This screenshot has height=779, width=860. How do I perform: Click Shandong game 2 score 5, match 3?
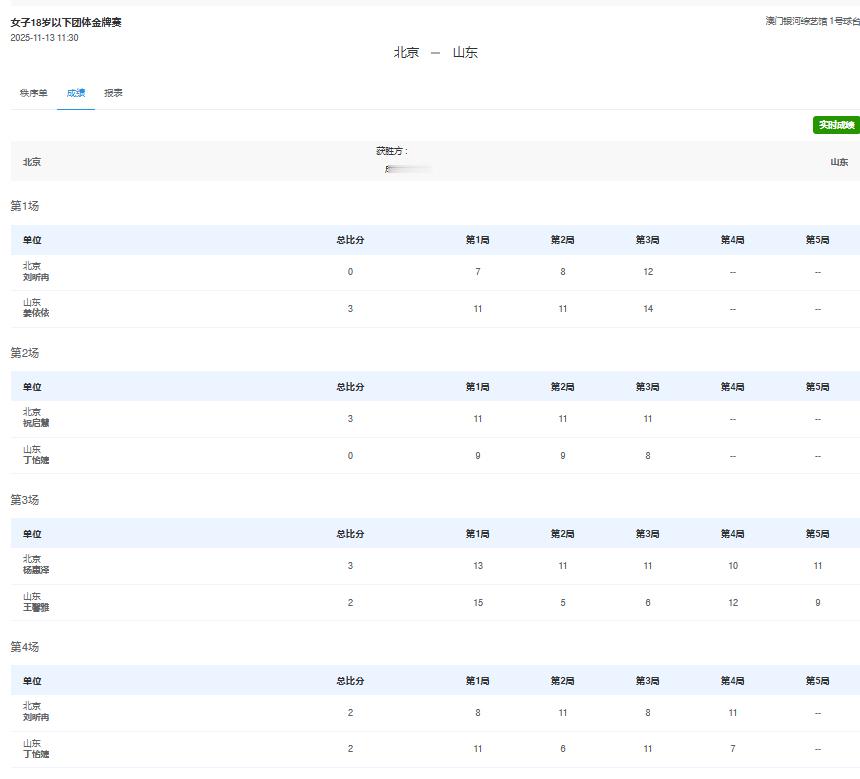click(x=563, y=603)
